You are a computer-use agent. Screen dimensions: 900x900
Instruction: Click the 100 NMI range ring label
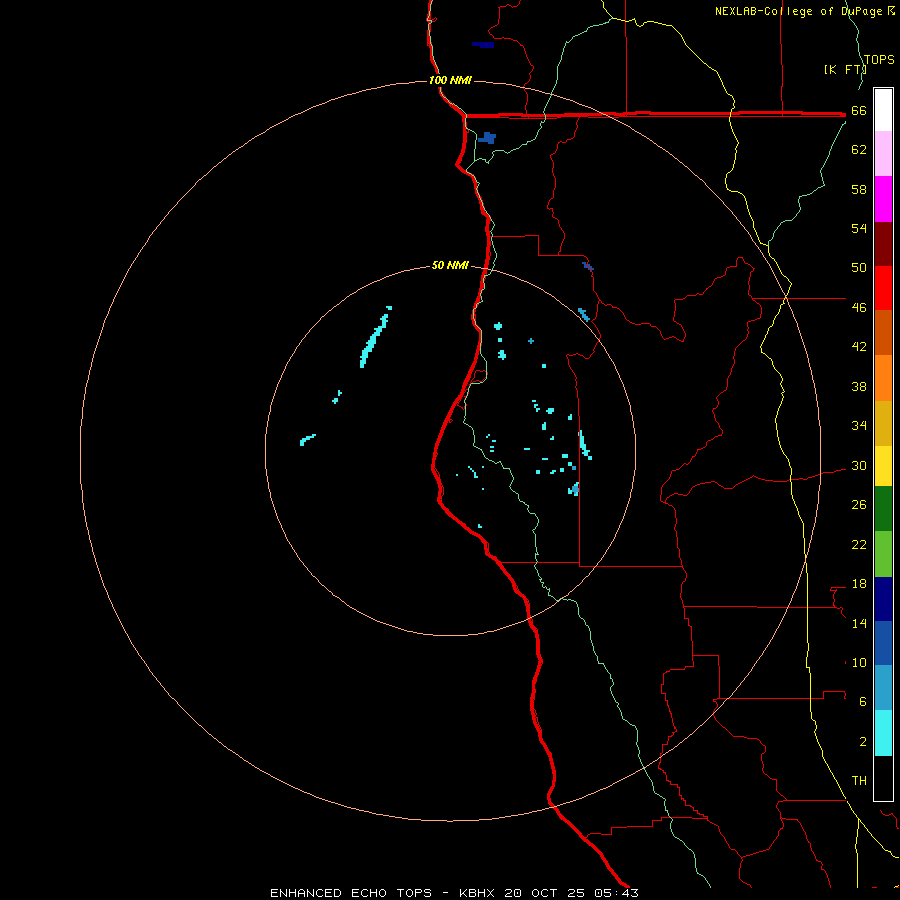pos(450,80)
